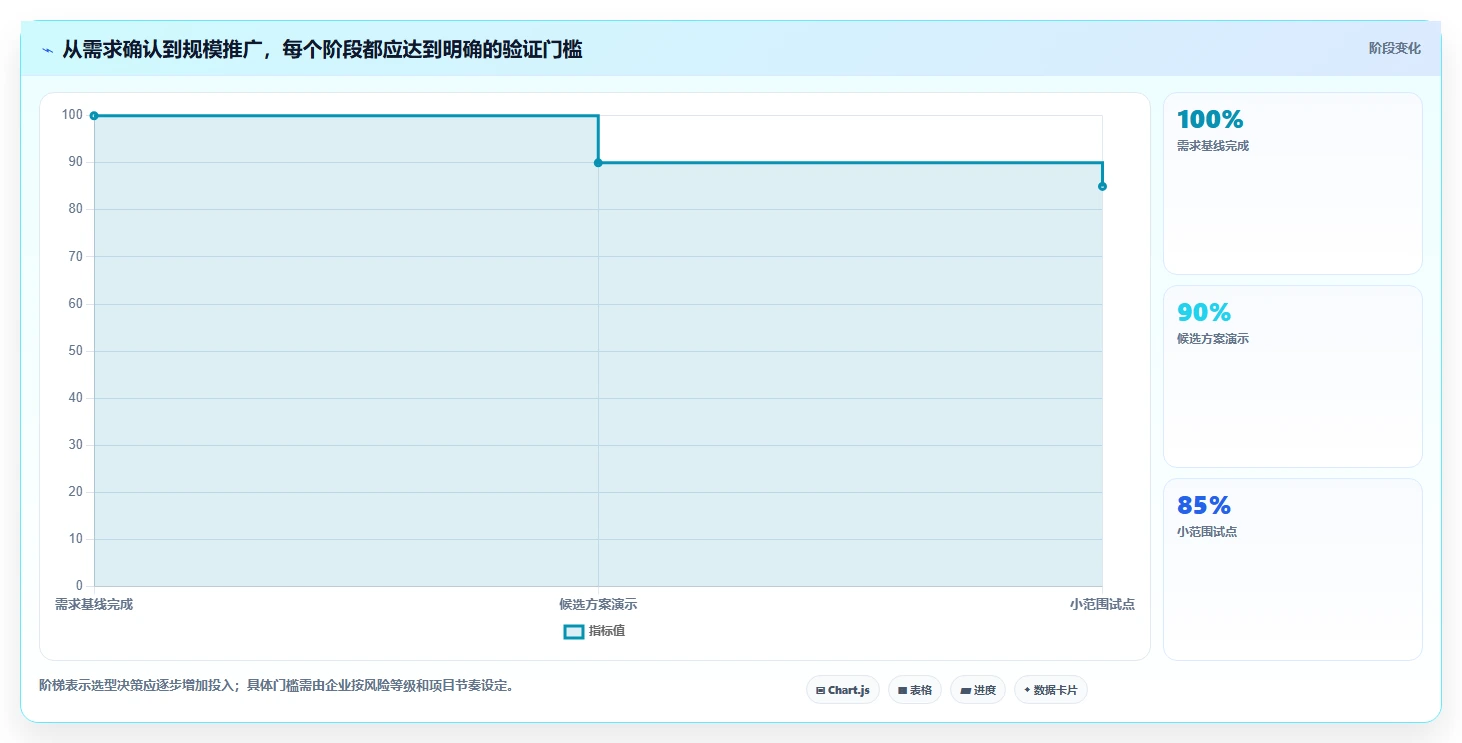Screen dimensions: 1462x743
Task: Click the sparkle icon in 数据卡片 tag
Action: 1027,690
